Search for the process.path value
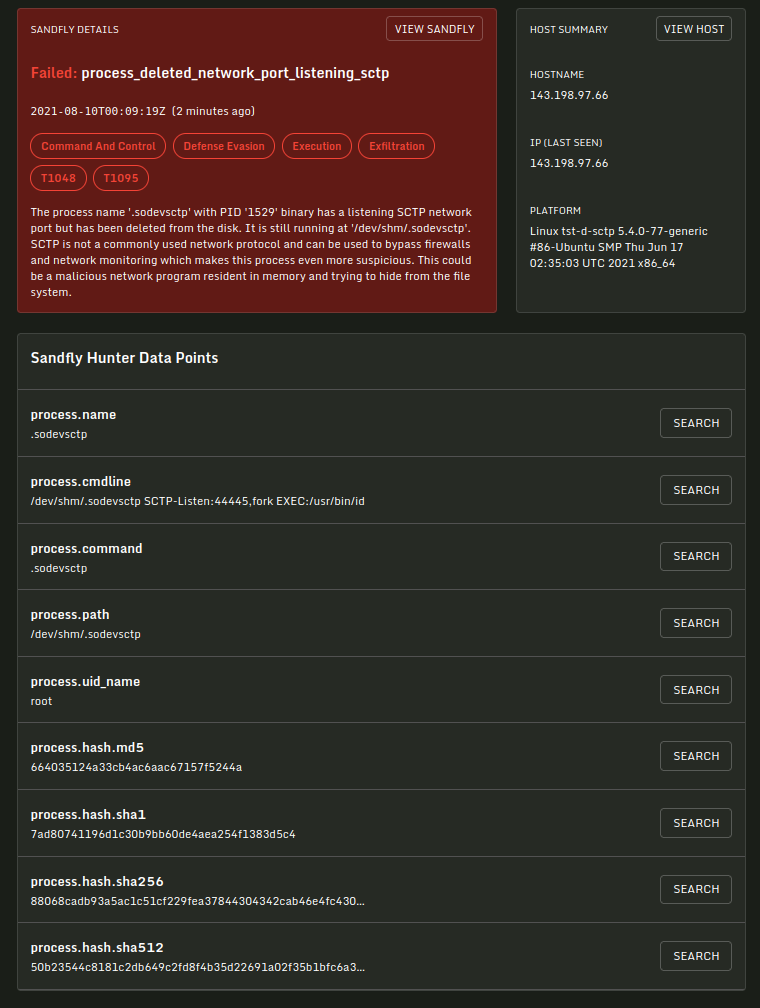Image resolution: width=760 pixels, height=1008 pixels. click(x=696, y=623)
